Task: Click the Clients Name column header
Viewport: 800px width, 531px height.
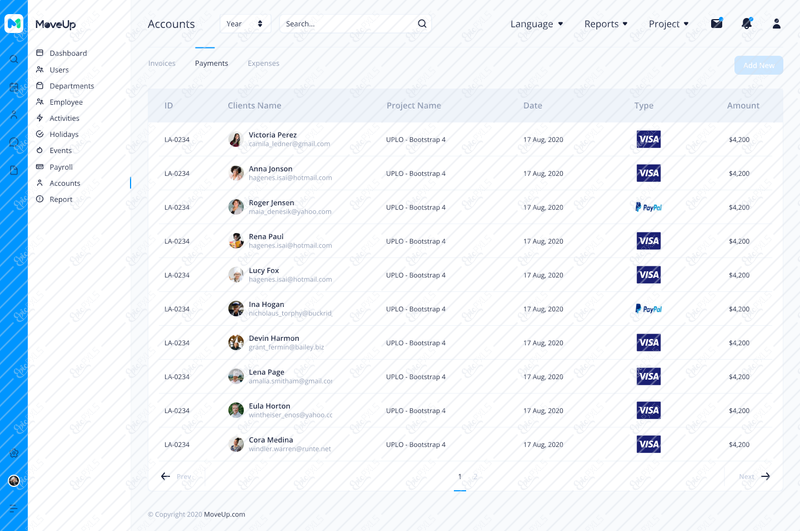Action: (x=254, y=106)
